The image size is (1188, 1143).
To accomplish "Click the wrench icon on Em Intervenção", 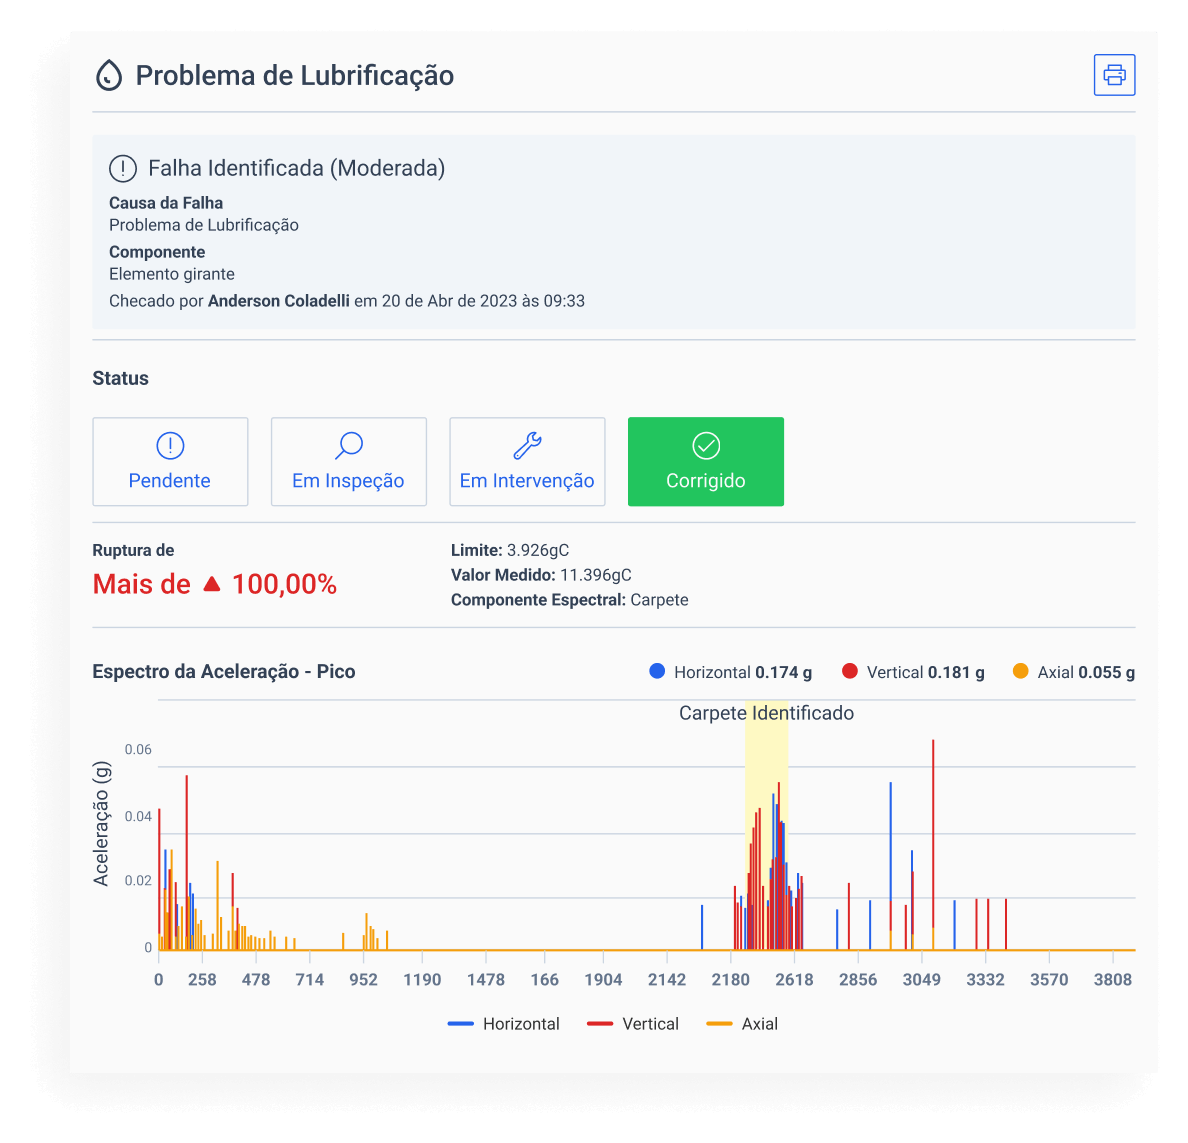I will (527, 445).
